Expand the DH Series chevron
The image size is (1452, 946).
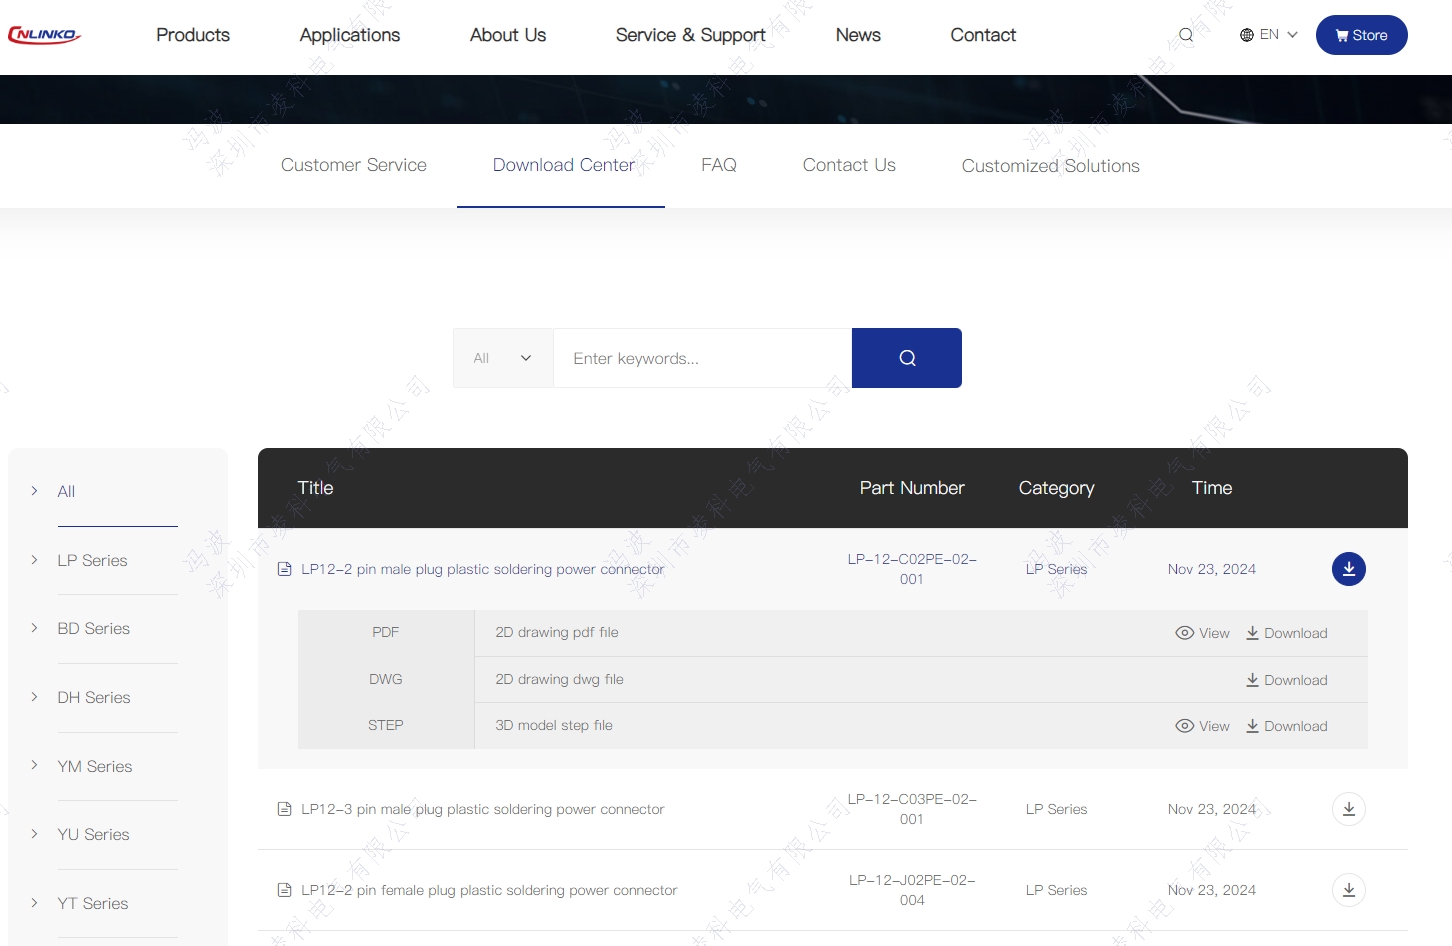pyautogui.click(x=34, y=697)
